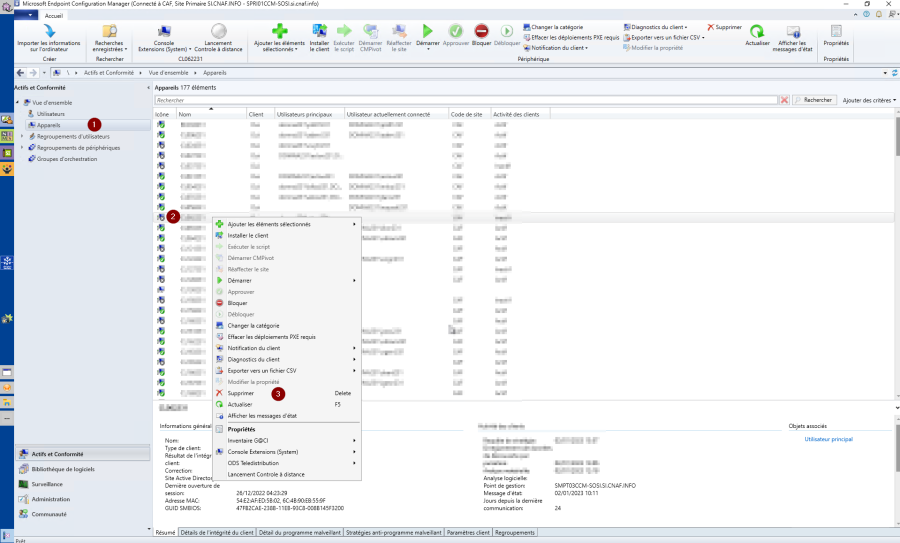Click Utilisateur principal link
Screen dimensions: 900x543
tap(828, 439)
